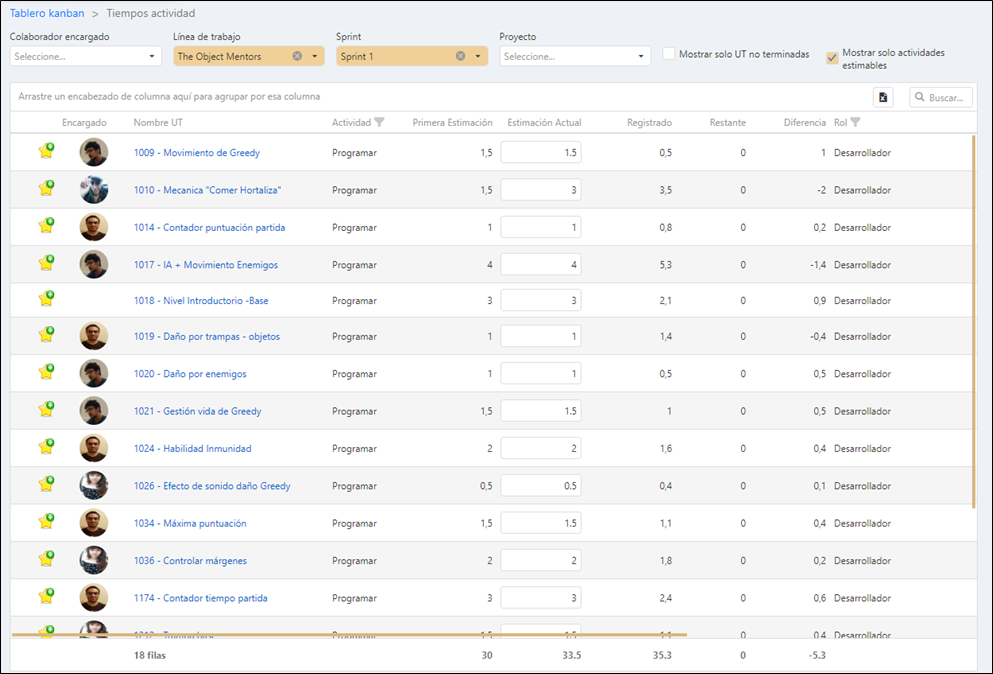The image size is (993, 674).
Task: Sort by Primera Estimación column header
Action: click(x=452, y=123)
